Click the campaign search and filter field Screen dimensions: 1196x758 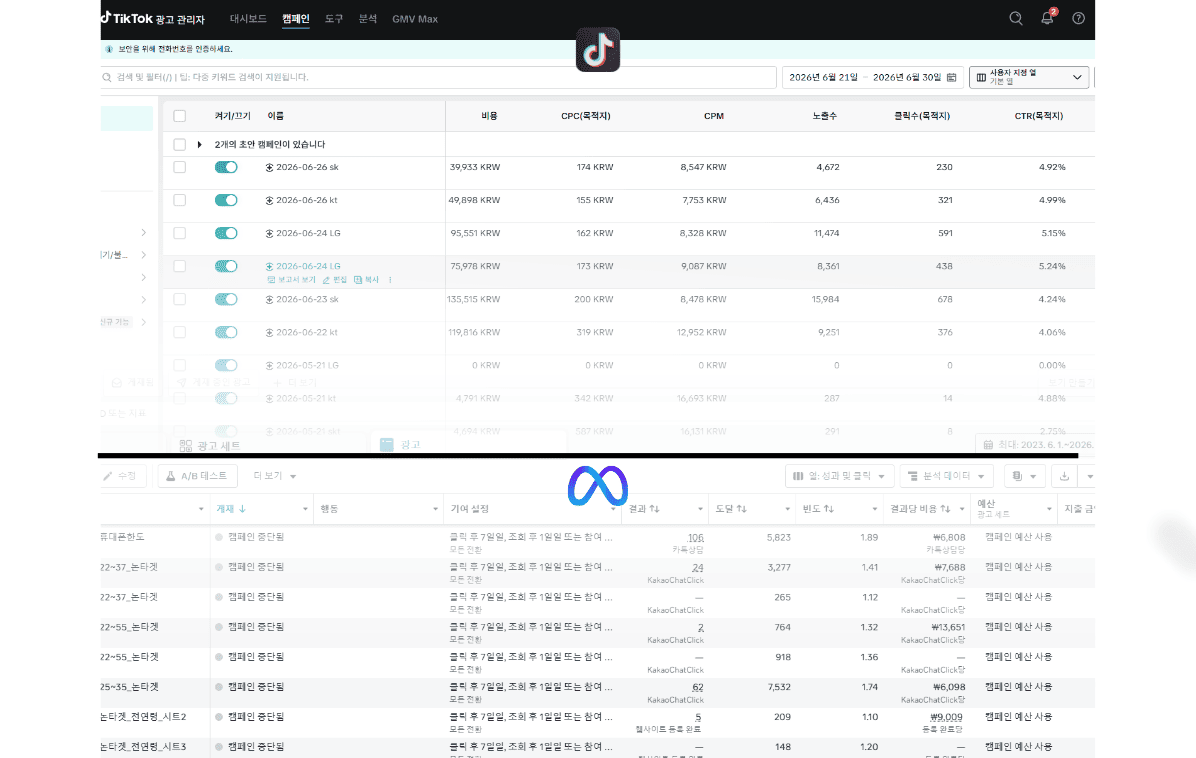point(439,77)
